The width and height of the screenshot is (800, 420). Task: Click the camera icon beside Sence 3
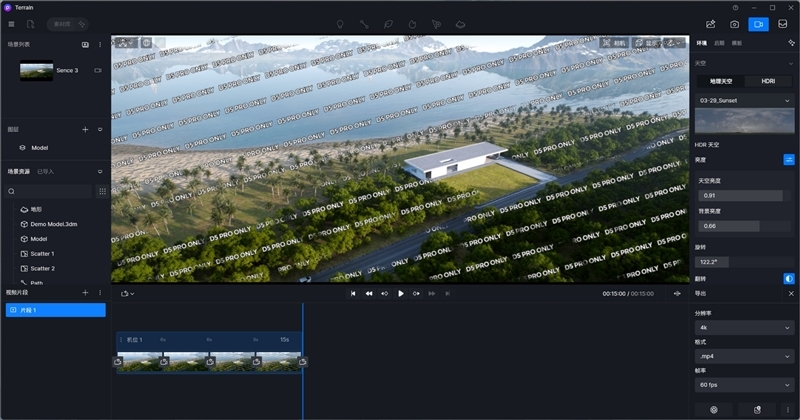98,70
